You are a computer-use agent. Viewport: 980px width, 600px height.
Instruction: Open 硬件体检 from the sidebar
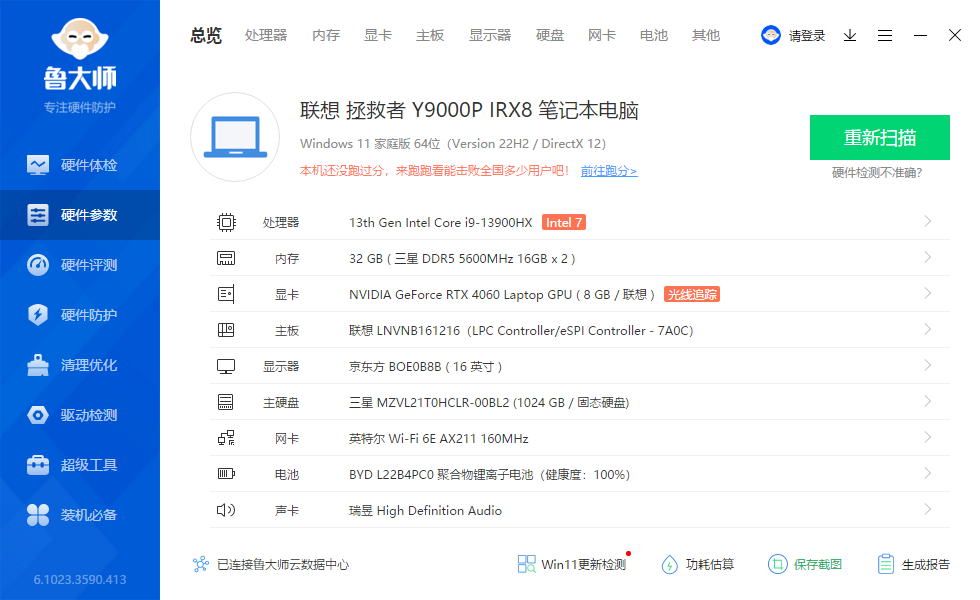[x=79, y=165]
